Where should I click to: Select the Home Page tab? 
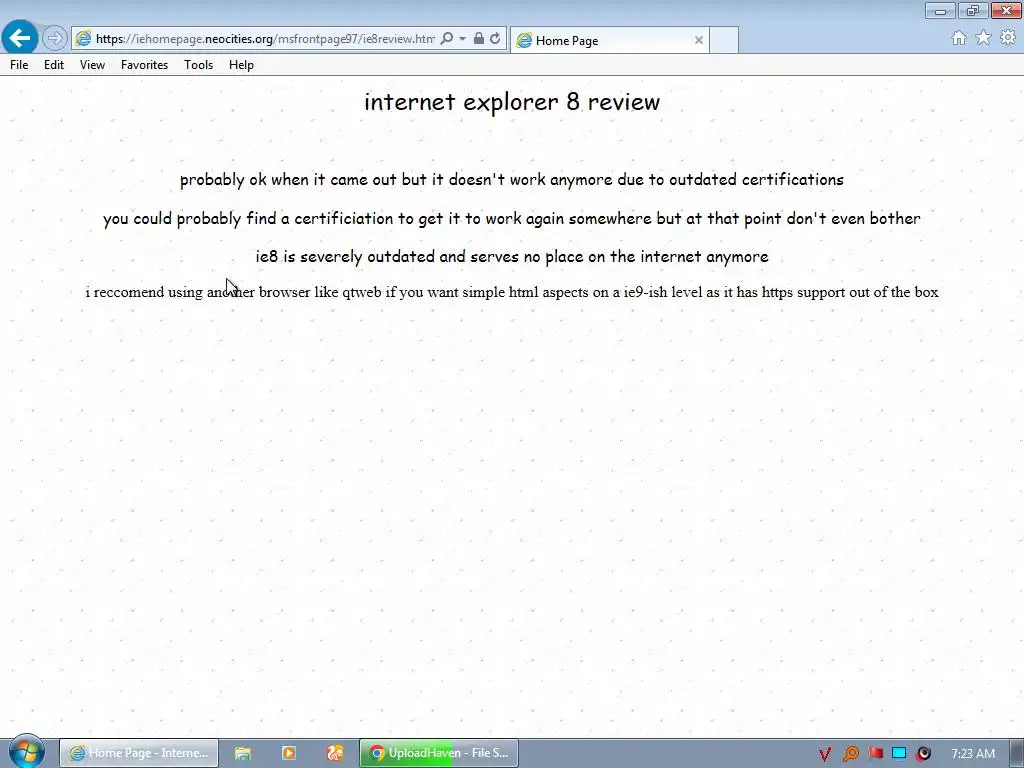pos(609,40)
